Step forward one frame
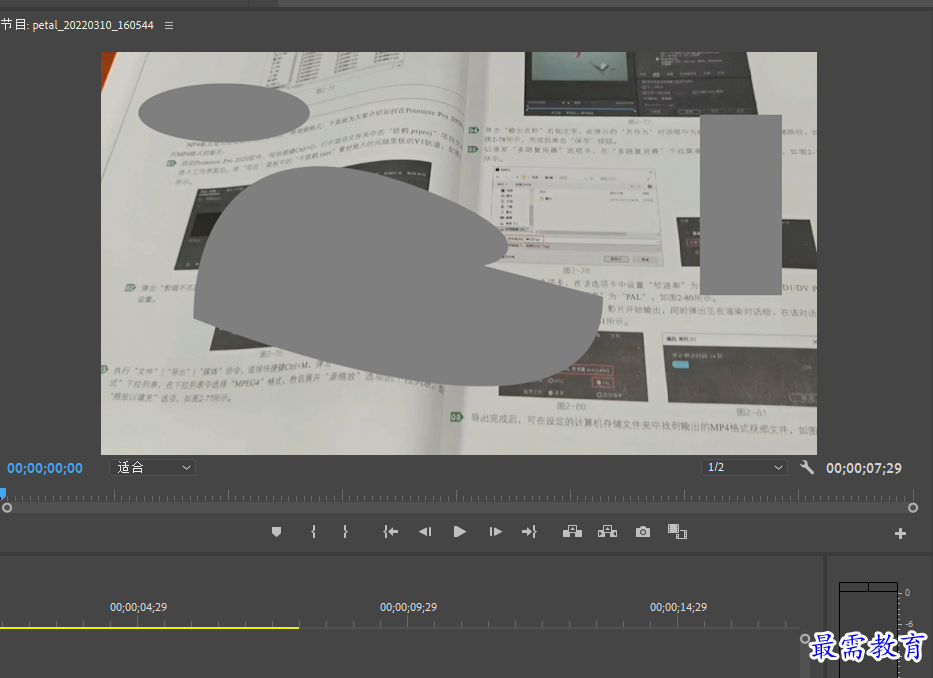This screenshot has width=933, height=678. coord(495,532)
